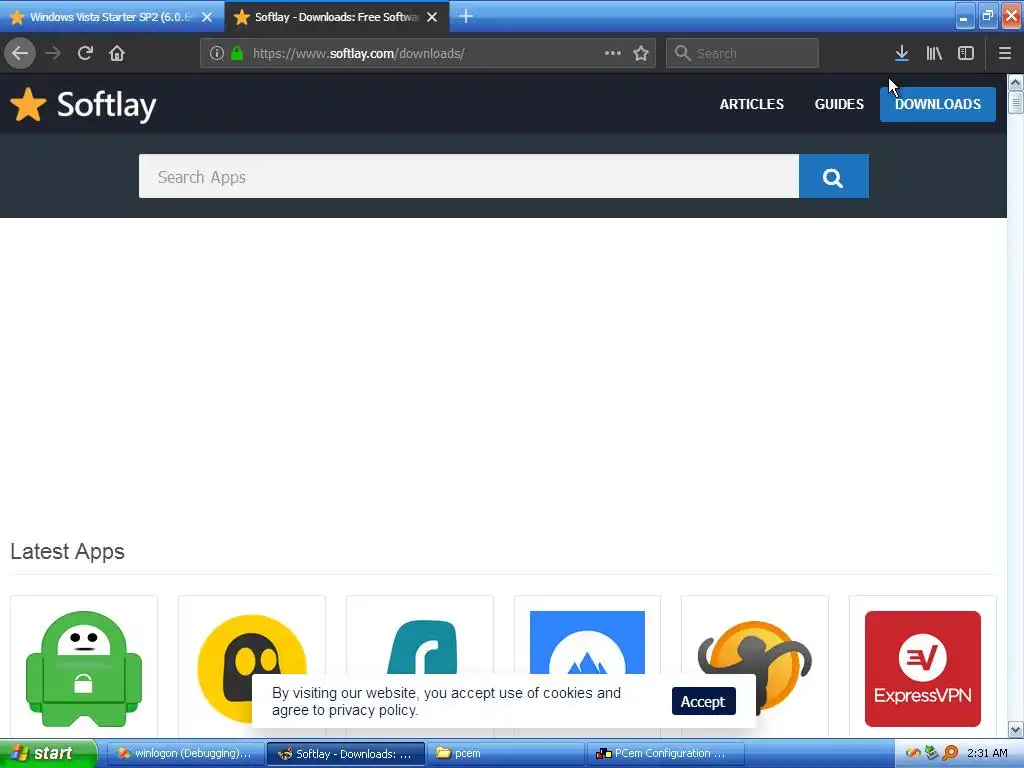Open the GUIDES menu item
The image size is (1024, 768).
pyautogui.click(x=839, y=104)
